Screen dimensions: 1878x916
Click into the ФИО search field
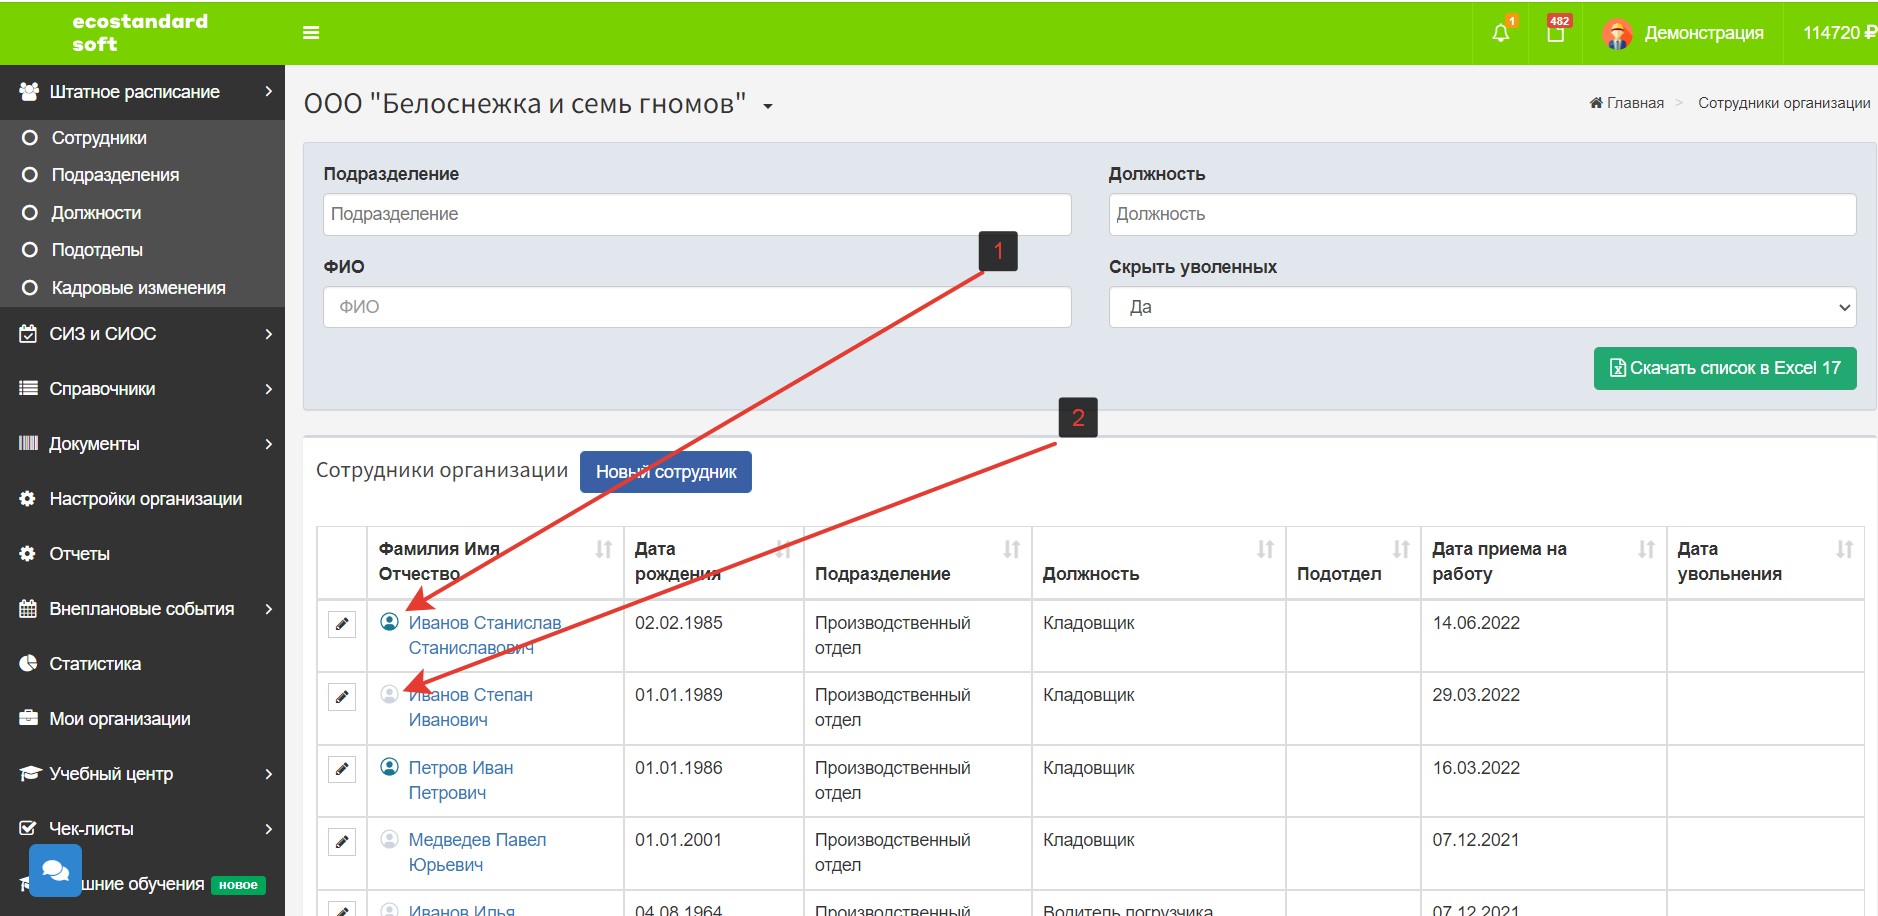tap(697, 307)
